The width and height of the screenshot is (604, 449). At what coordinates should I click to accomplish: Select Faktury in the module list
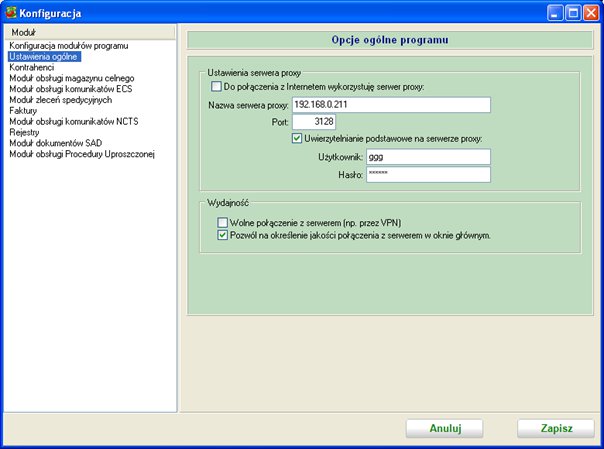pyautogui.click(x=23, y=111)
